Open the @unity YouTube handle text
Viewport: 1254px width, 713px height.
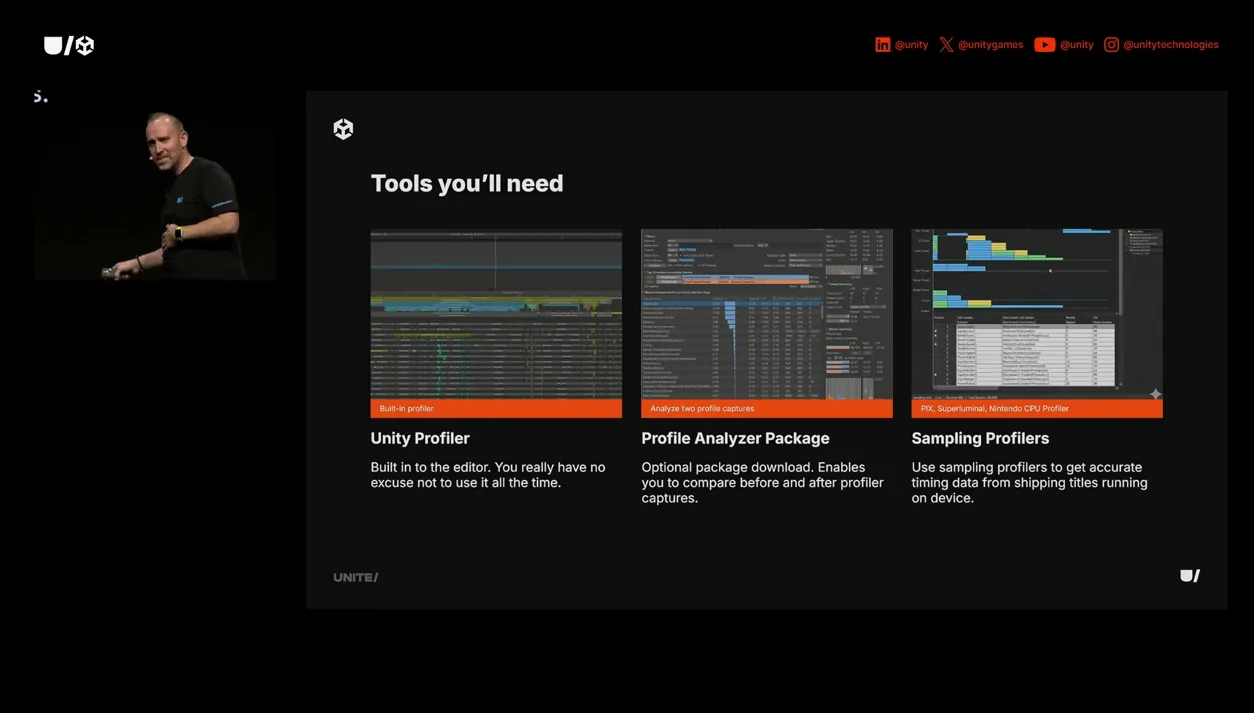point(1076,44)
